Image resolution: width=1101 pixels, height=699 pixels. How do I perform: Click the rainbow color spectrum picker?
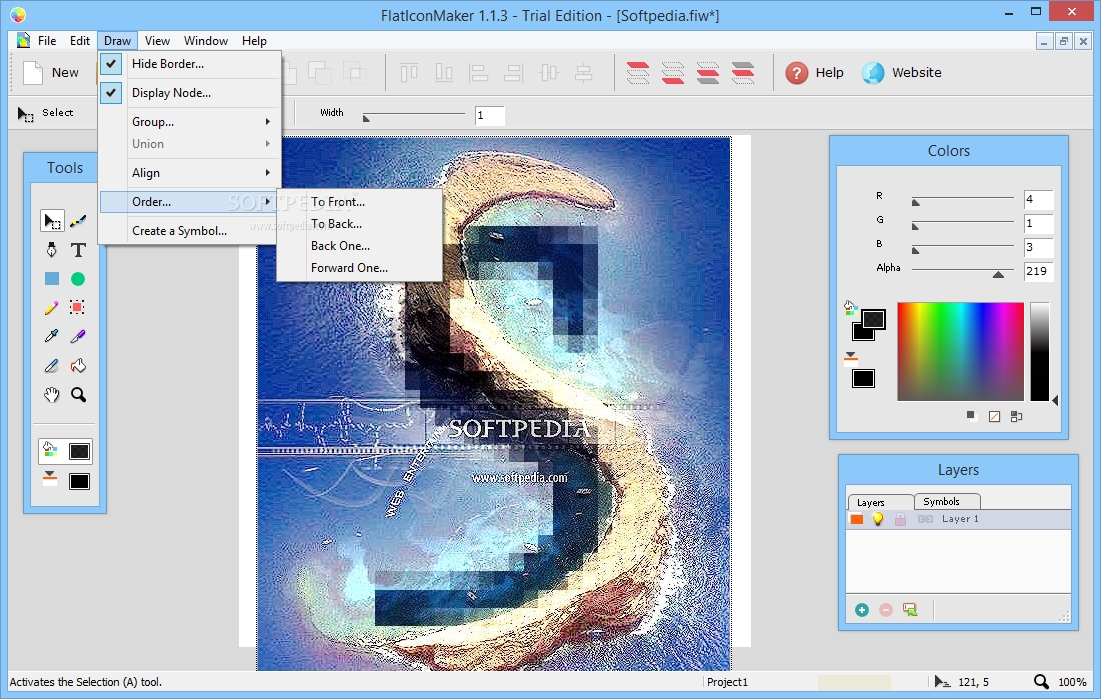click(x=961, y=352)
